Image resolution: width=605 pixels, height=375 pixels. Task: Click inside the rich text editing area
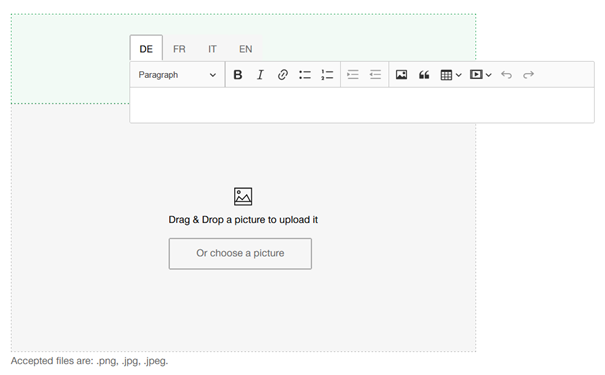362,105
